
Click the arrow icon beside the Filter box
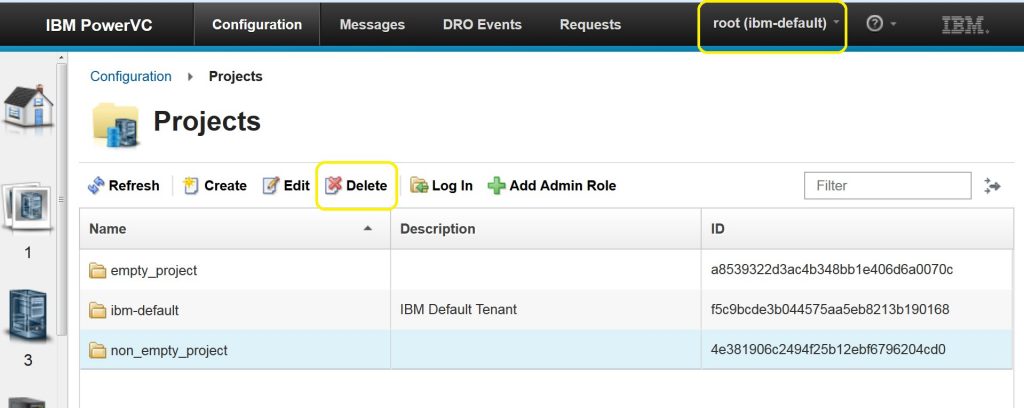(x=992, y=186)
